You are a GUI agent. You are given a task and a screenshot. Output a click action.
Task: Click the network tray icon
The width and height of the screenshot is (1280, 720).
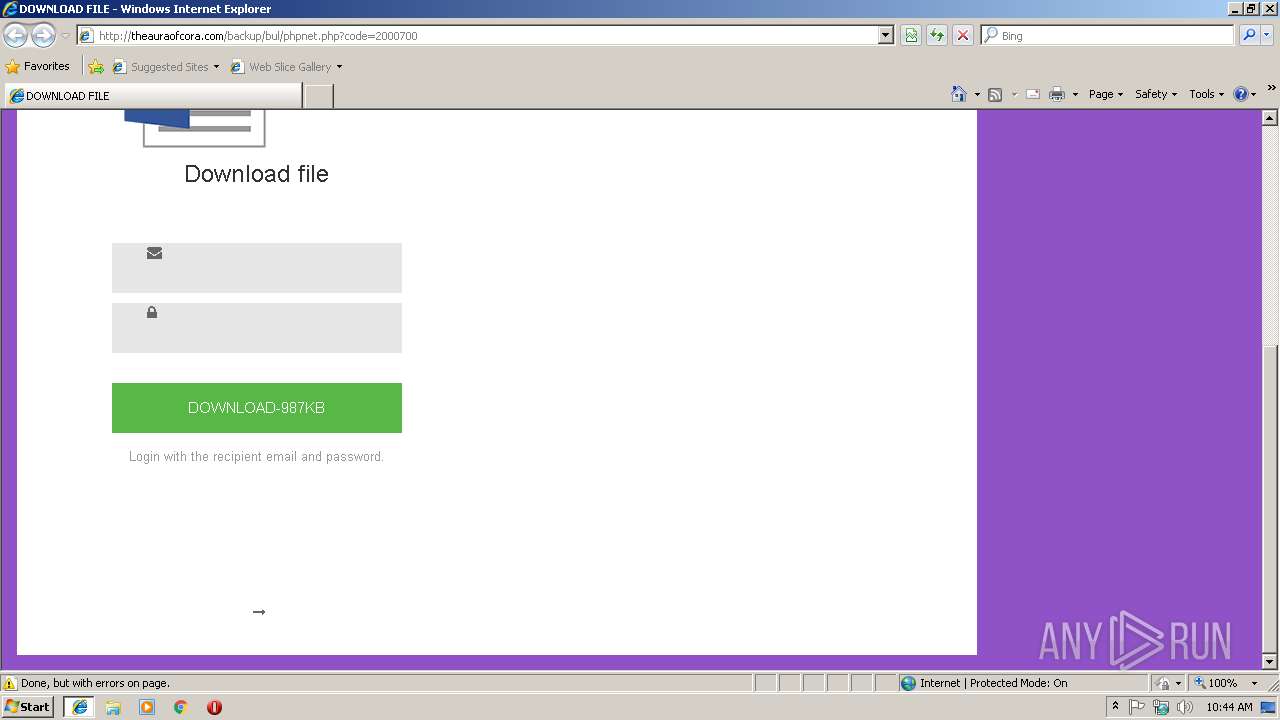coord(1161,707)
